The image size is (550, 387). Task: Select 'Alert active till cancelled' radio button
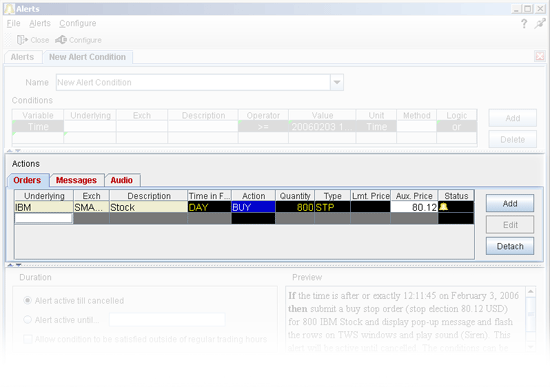(x=27, y=301)
